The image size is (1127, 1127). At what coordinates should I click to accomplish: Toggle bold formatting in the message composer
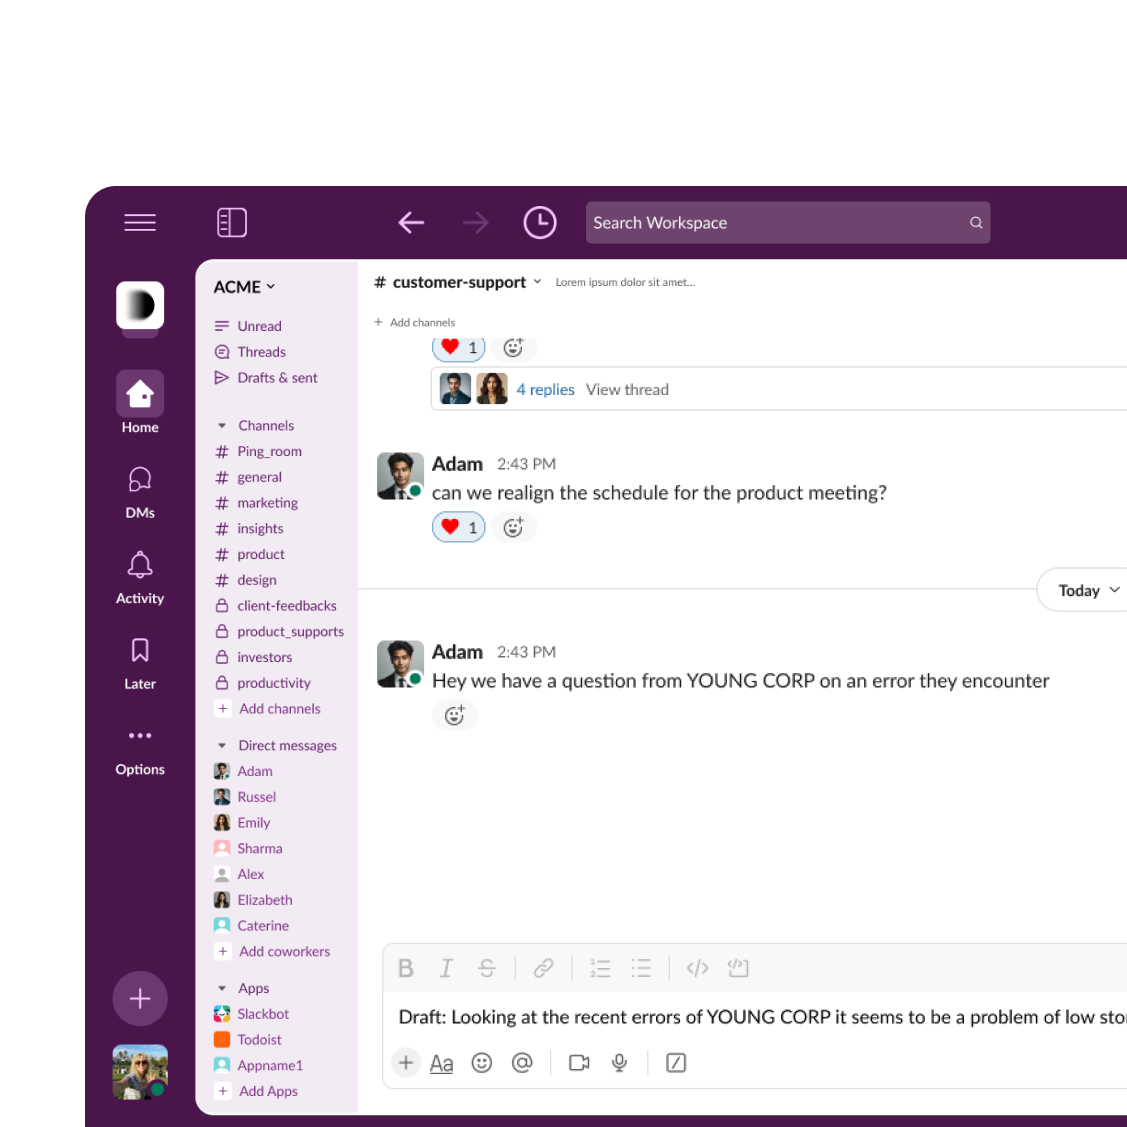pyautogui.click(x=406, y=967)
